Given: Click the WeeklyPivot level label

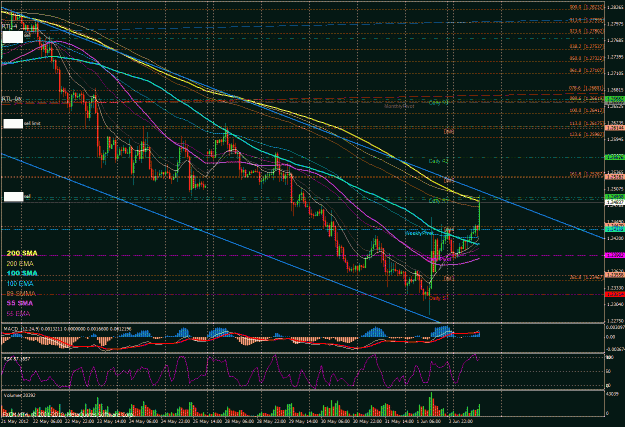Looking at the screenshot, I should pos(419,233).
